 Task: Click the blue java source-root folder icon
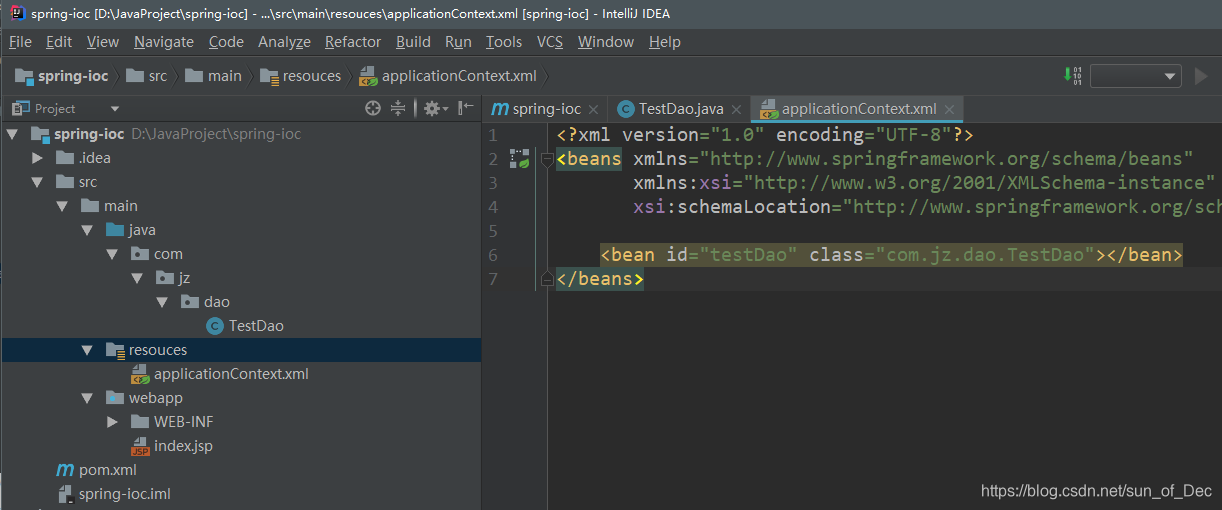115,230
